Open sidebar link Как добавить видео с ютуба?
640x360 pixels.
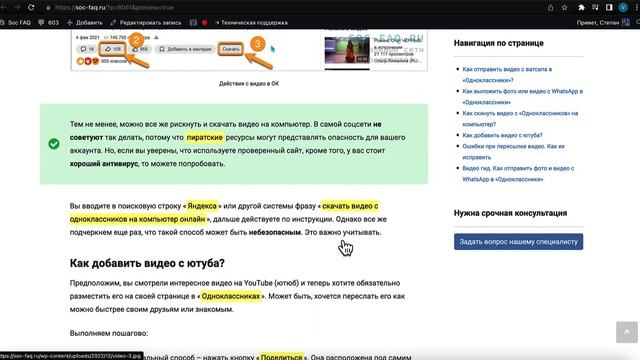pos(502,135)
